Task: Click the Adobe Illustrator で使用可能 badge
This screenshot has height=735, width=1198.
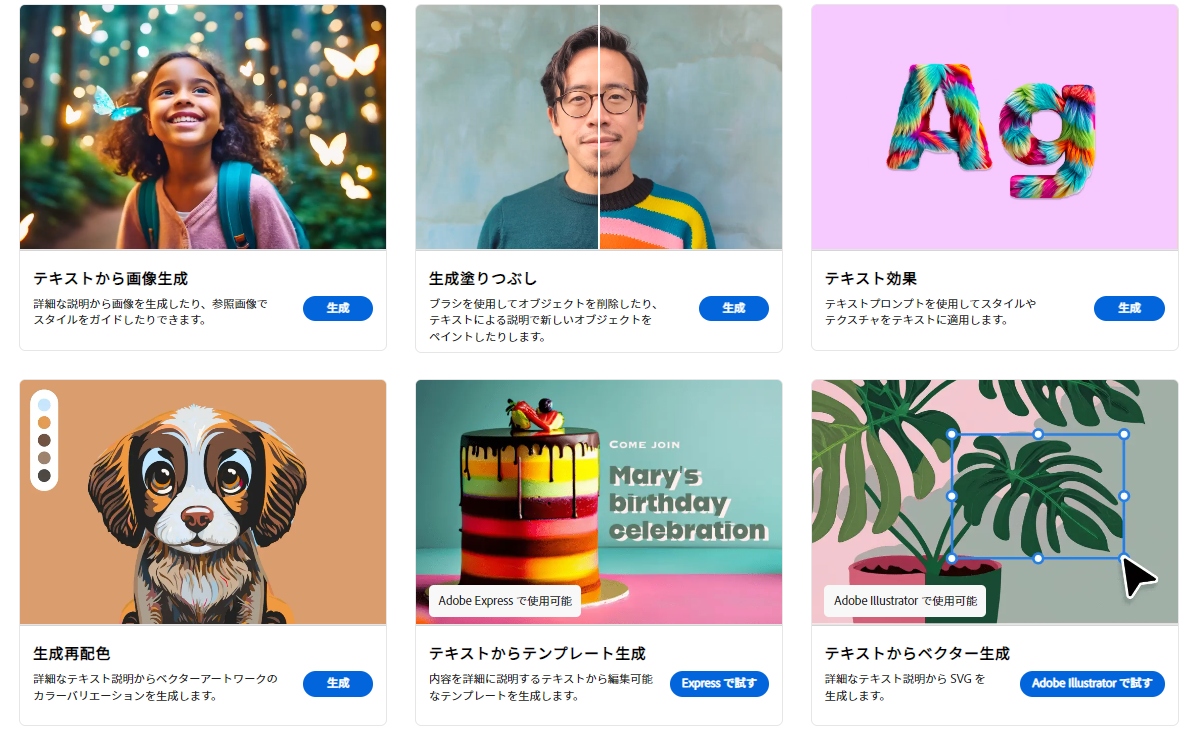Action: pos(905,601)
